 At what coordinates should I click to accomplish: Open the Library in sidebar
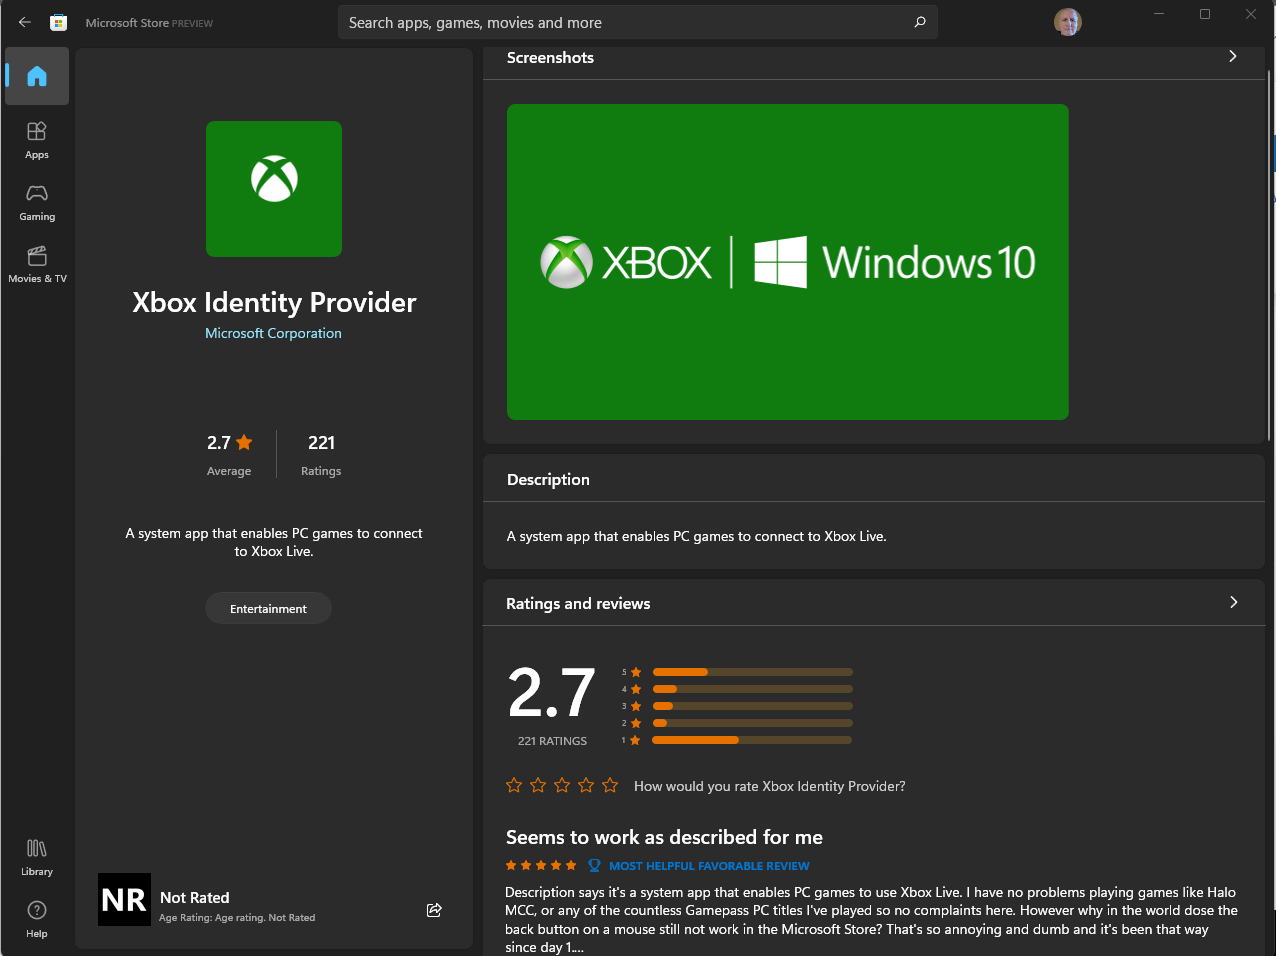pyautogui.click(x=37, y=857)
